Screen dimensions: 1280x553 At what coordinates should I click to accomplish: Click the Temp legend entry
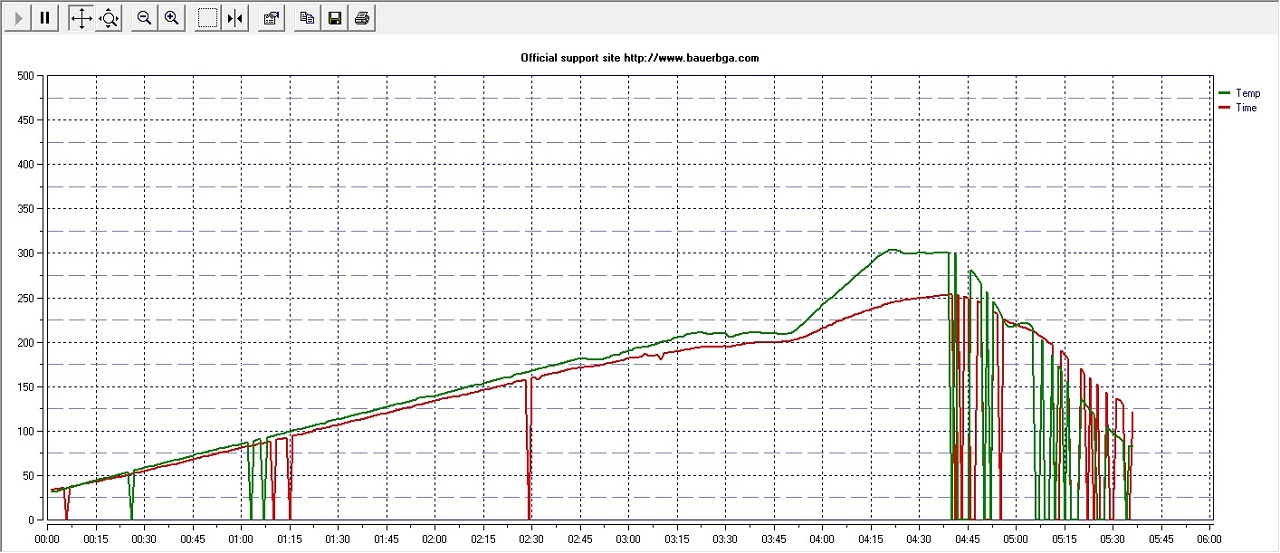[1247, 93]
